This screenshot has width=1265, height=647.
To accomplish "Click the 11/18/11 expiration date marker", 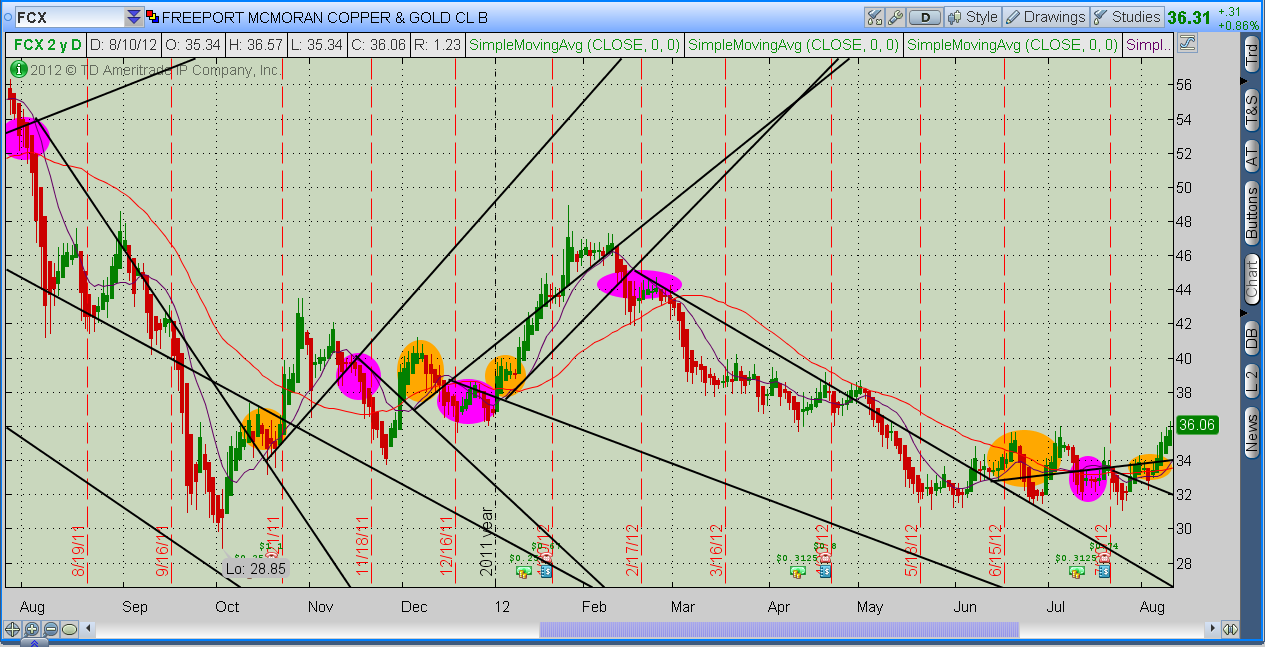I will 363,545.
